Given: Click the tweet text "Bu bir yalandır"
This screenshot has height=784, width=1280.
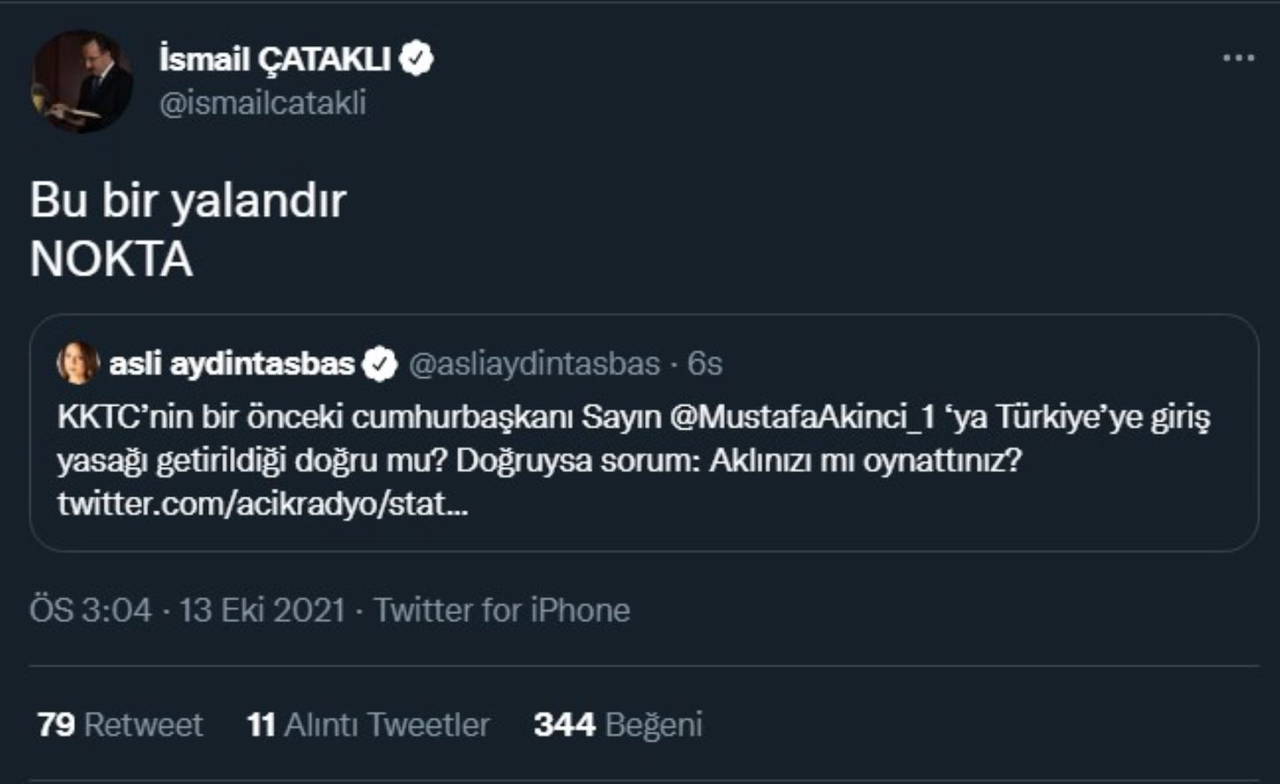Looking at the screenshot, I should (188, 201).
